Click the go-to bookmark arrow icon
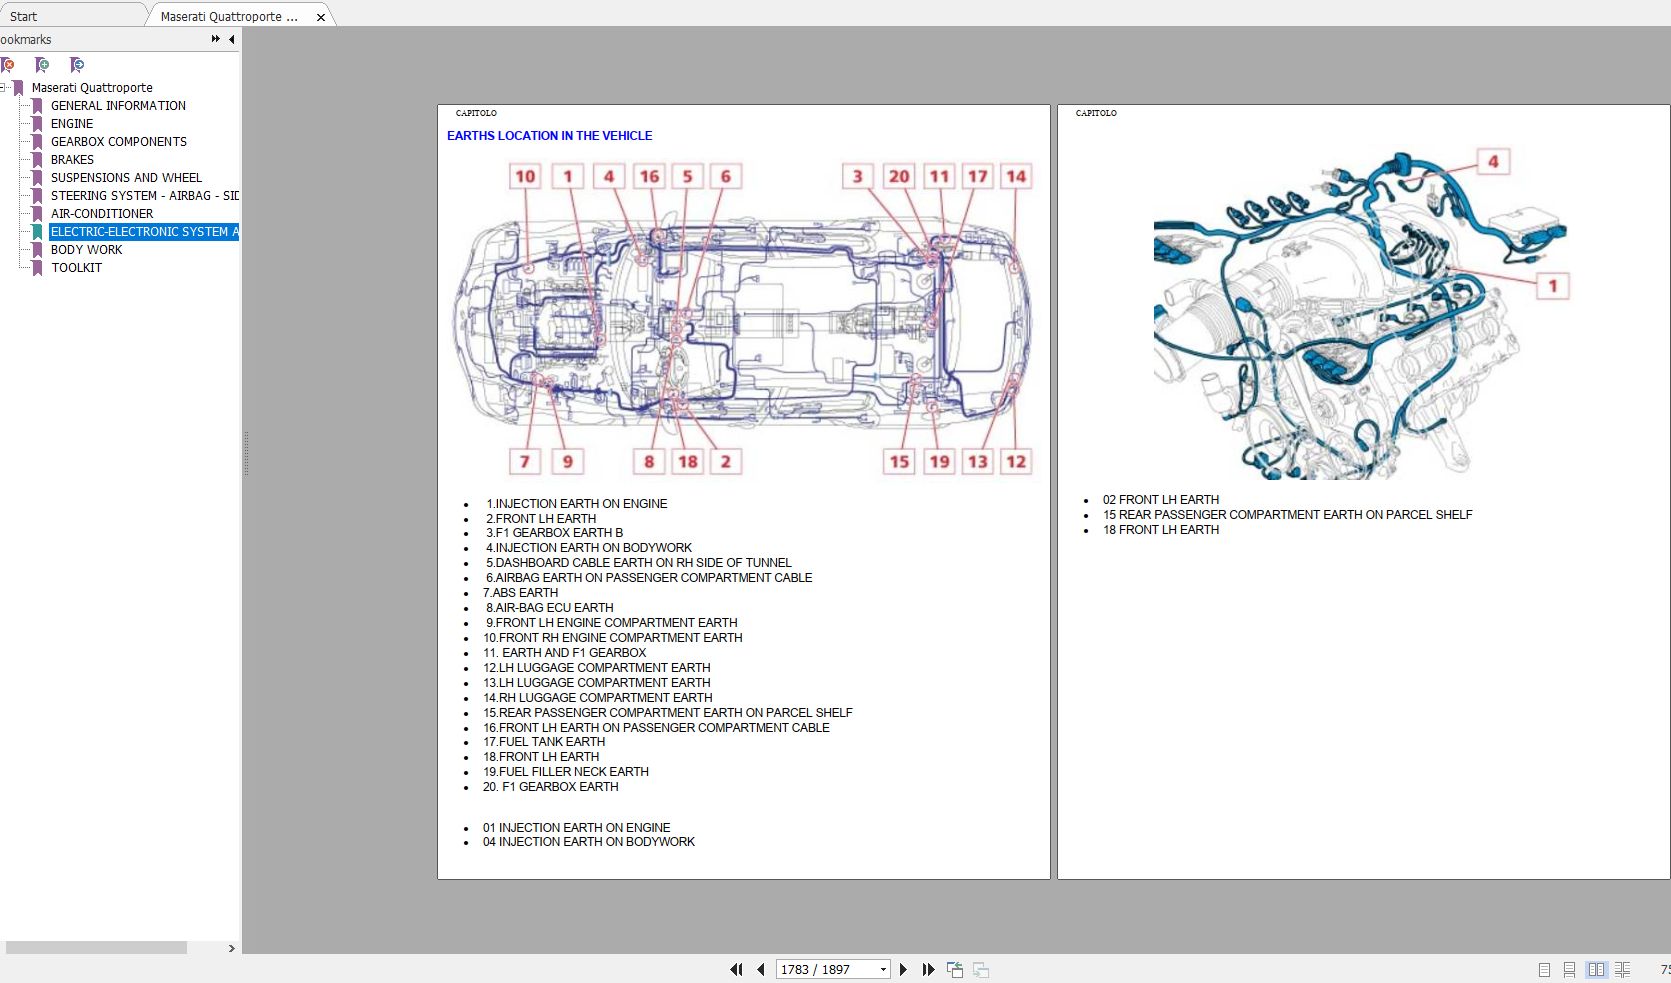The height and width of the screenshot is (983, 1671). [x=77, y=65]
